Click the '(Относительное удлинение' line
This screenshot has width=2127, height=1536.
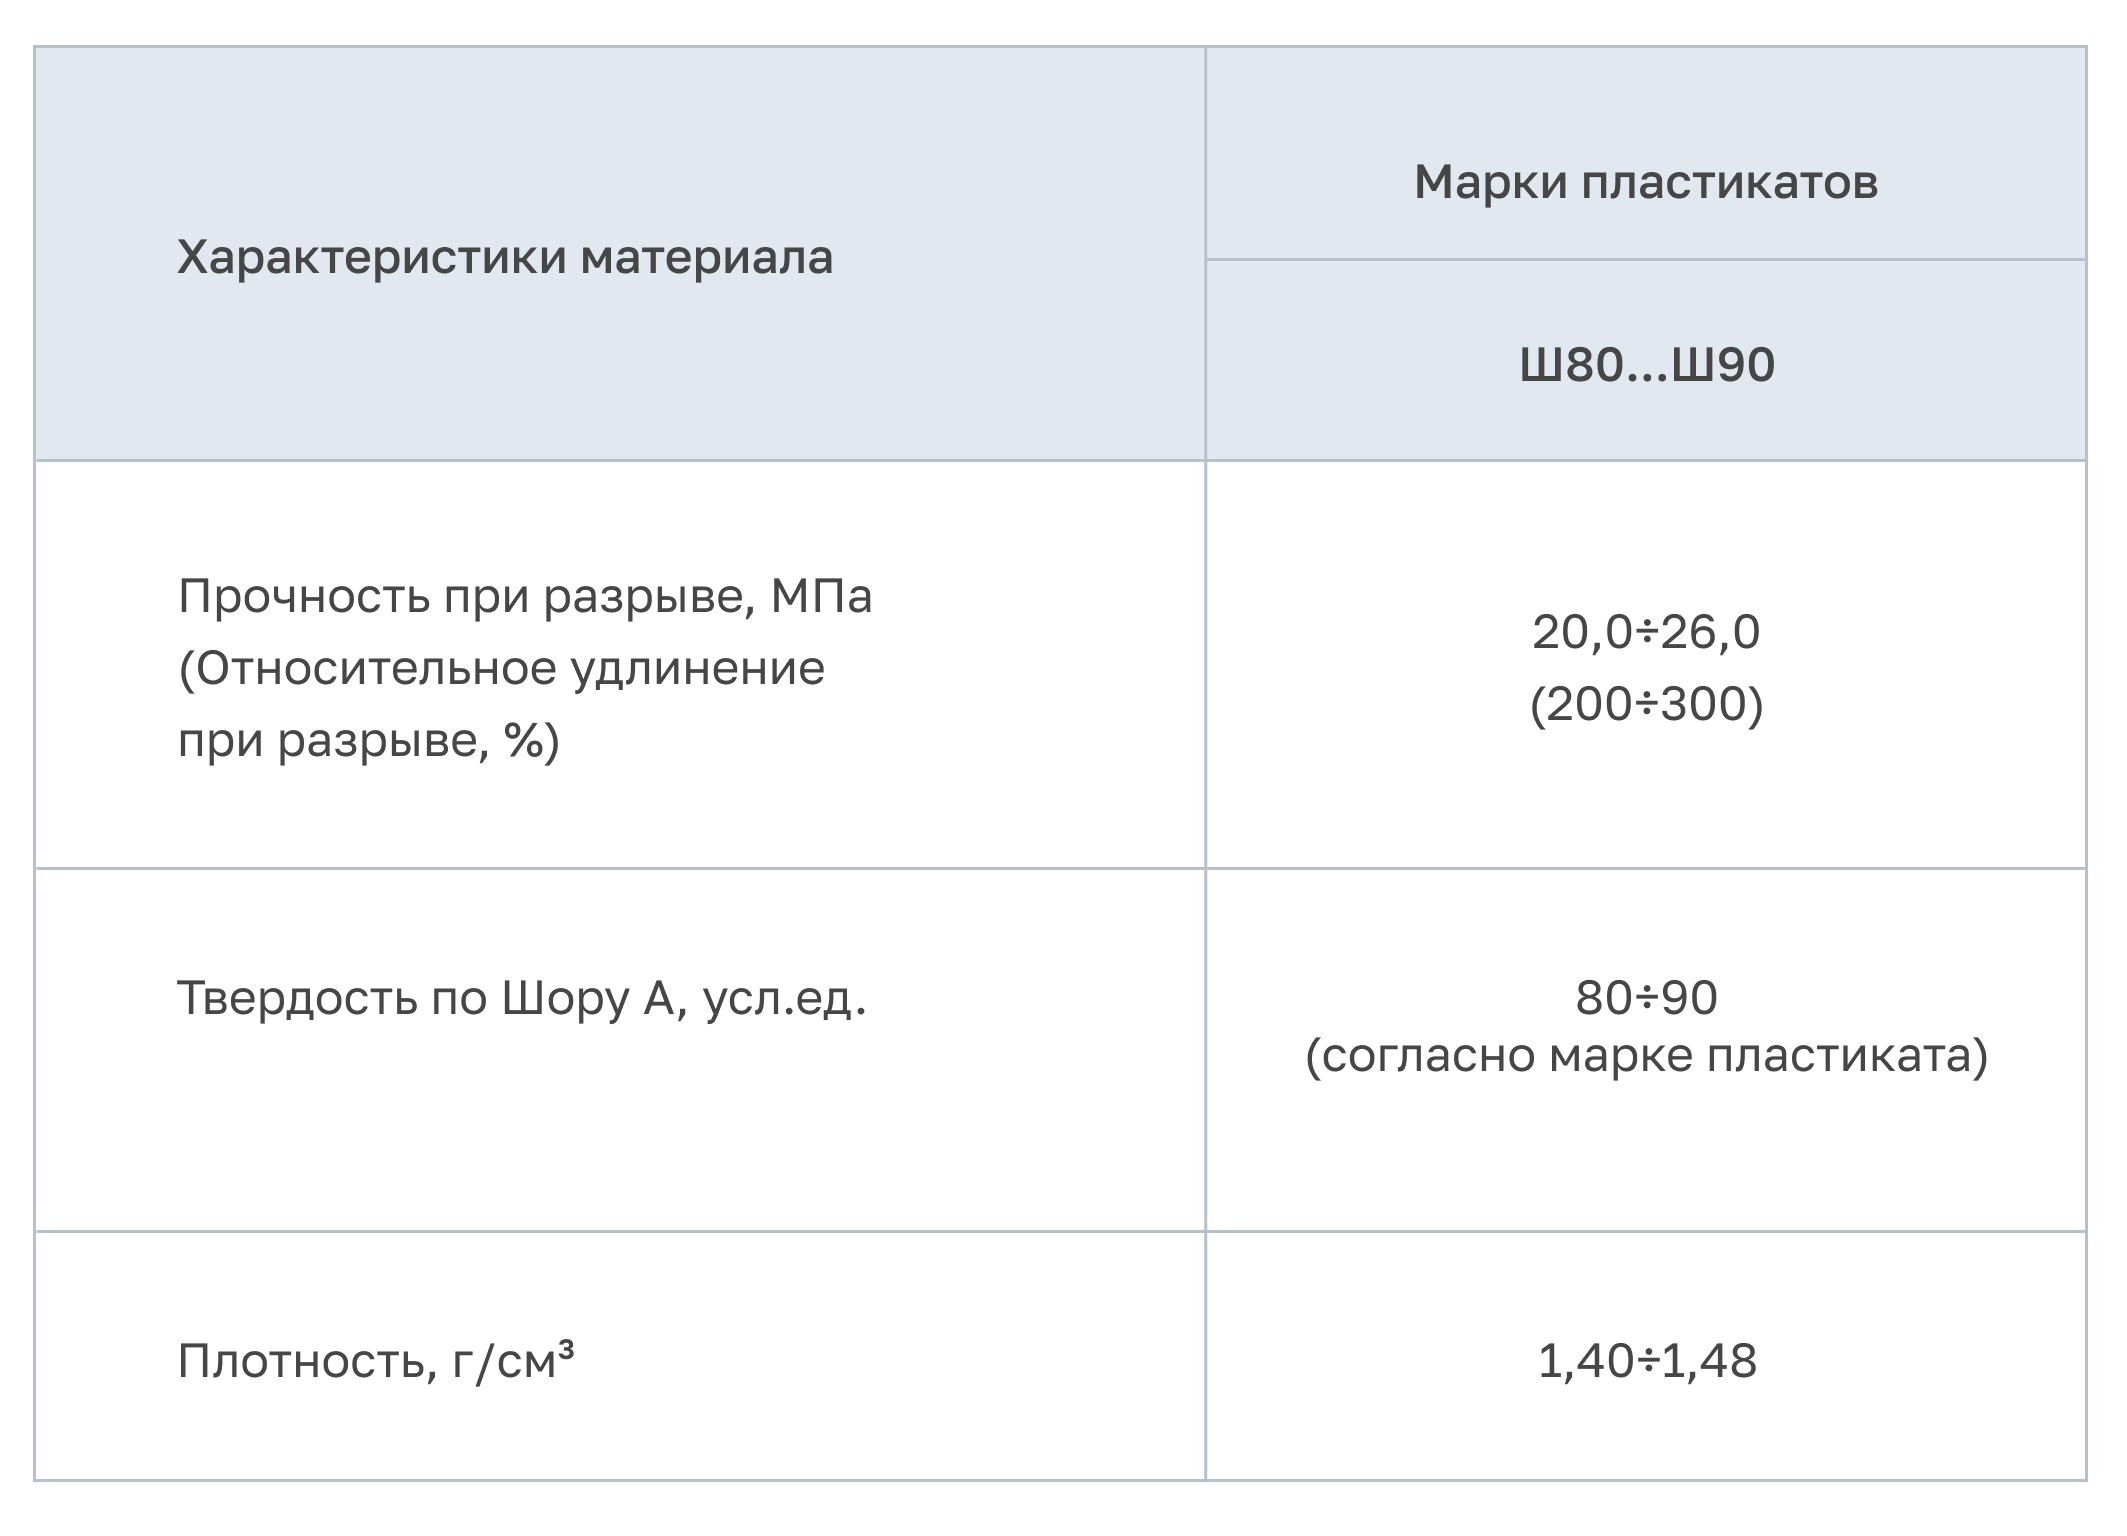502,669
